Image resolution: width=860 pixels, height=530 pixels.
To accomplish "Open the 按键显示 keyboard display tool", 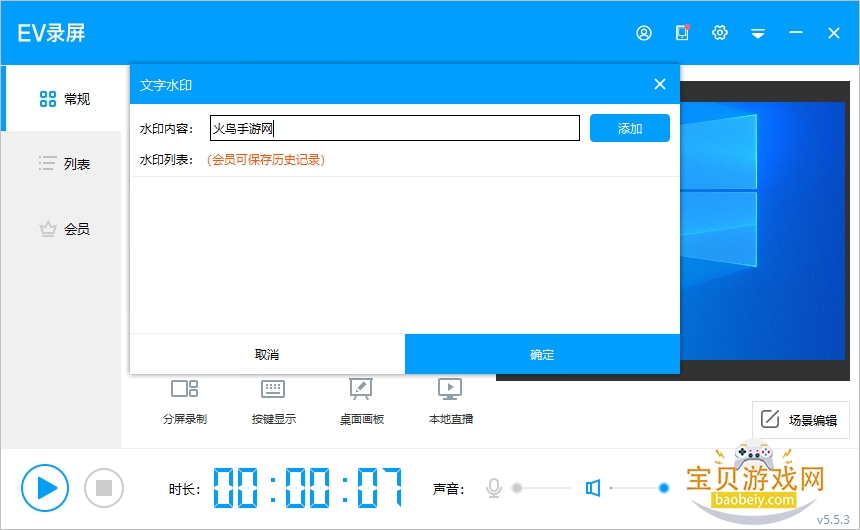I will coord(273,402).
